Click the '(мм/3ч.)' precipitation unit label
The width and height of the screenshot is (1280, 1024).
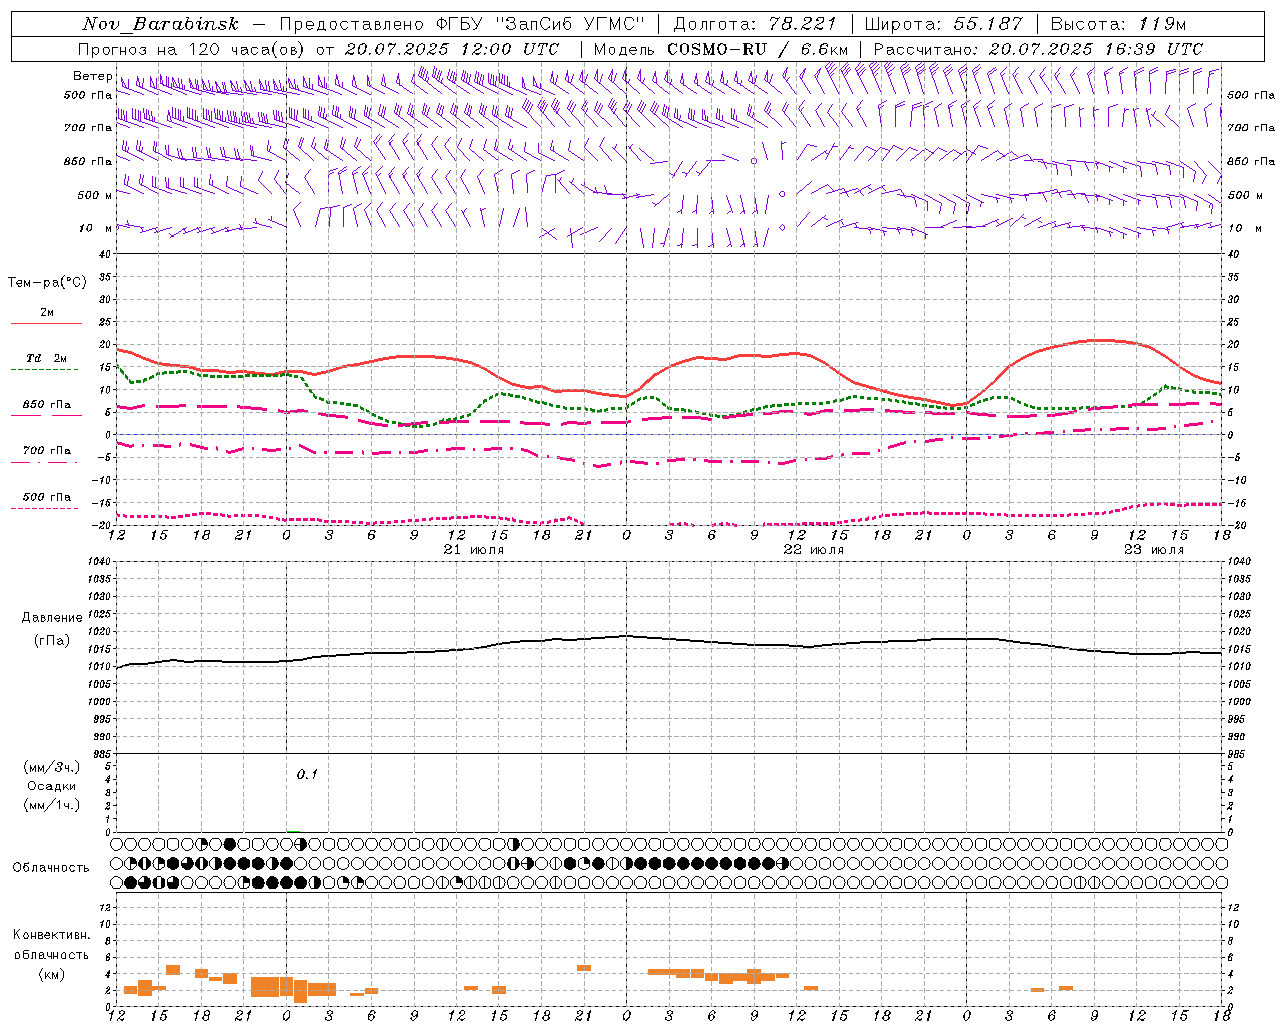(x=51, y=767)
